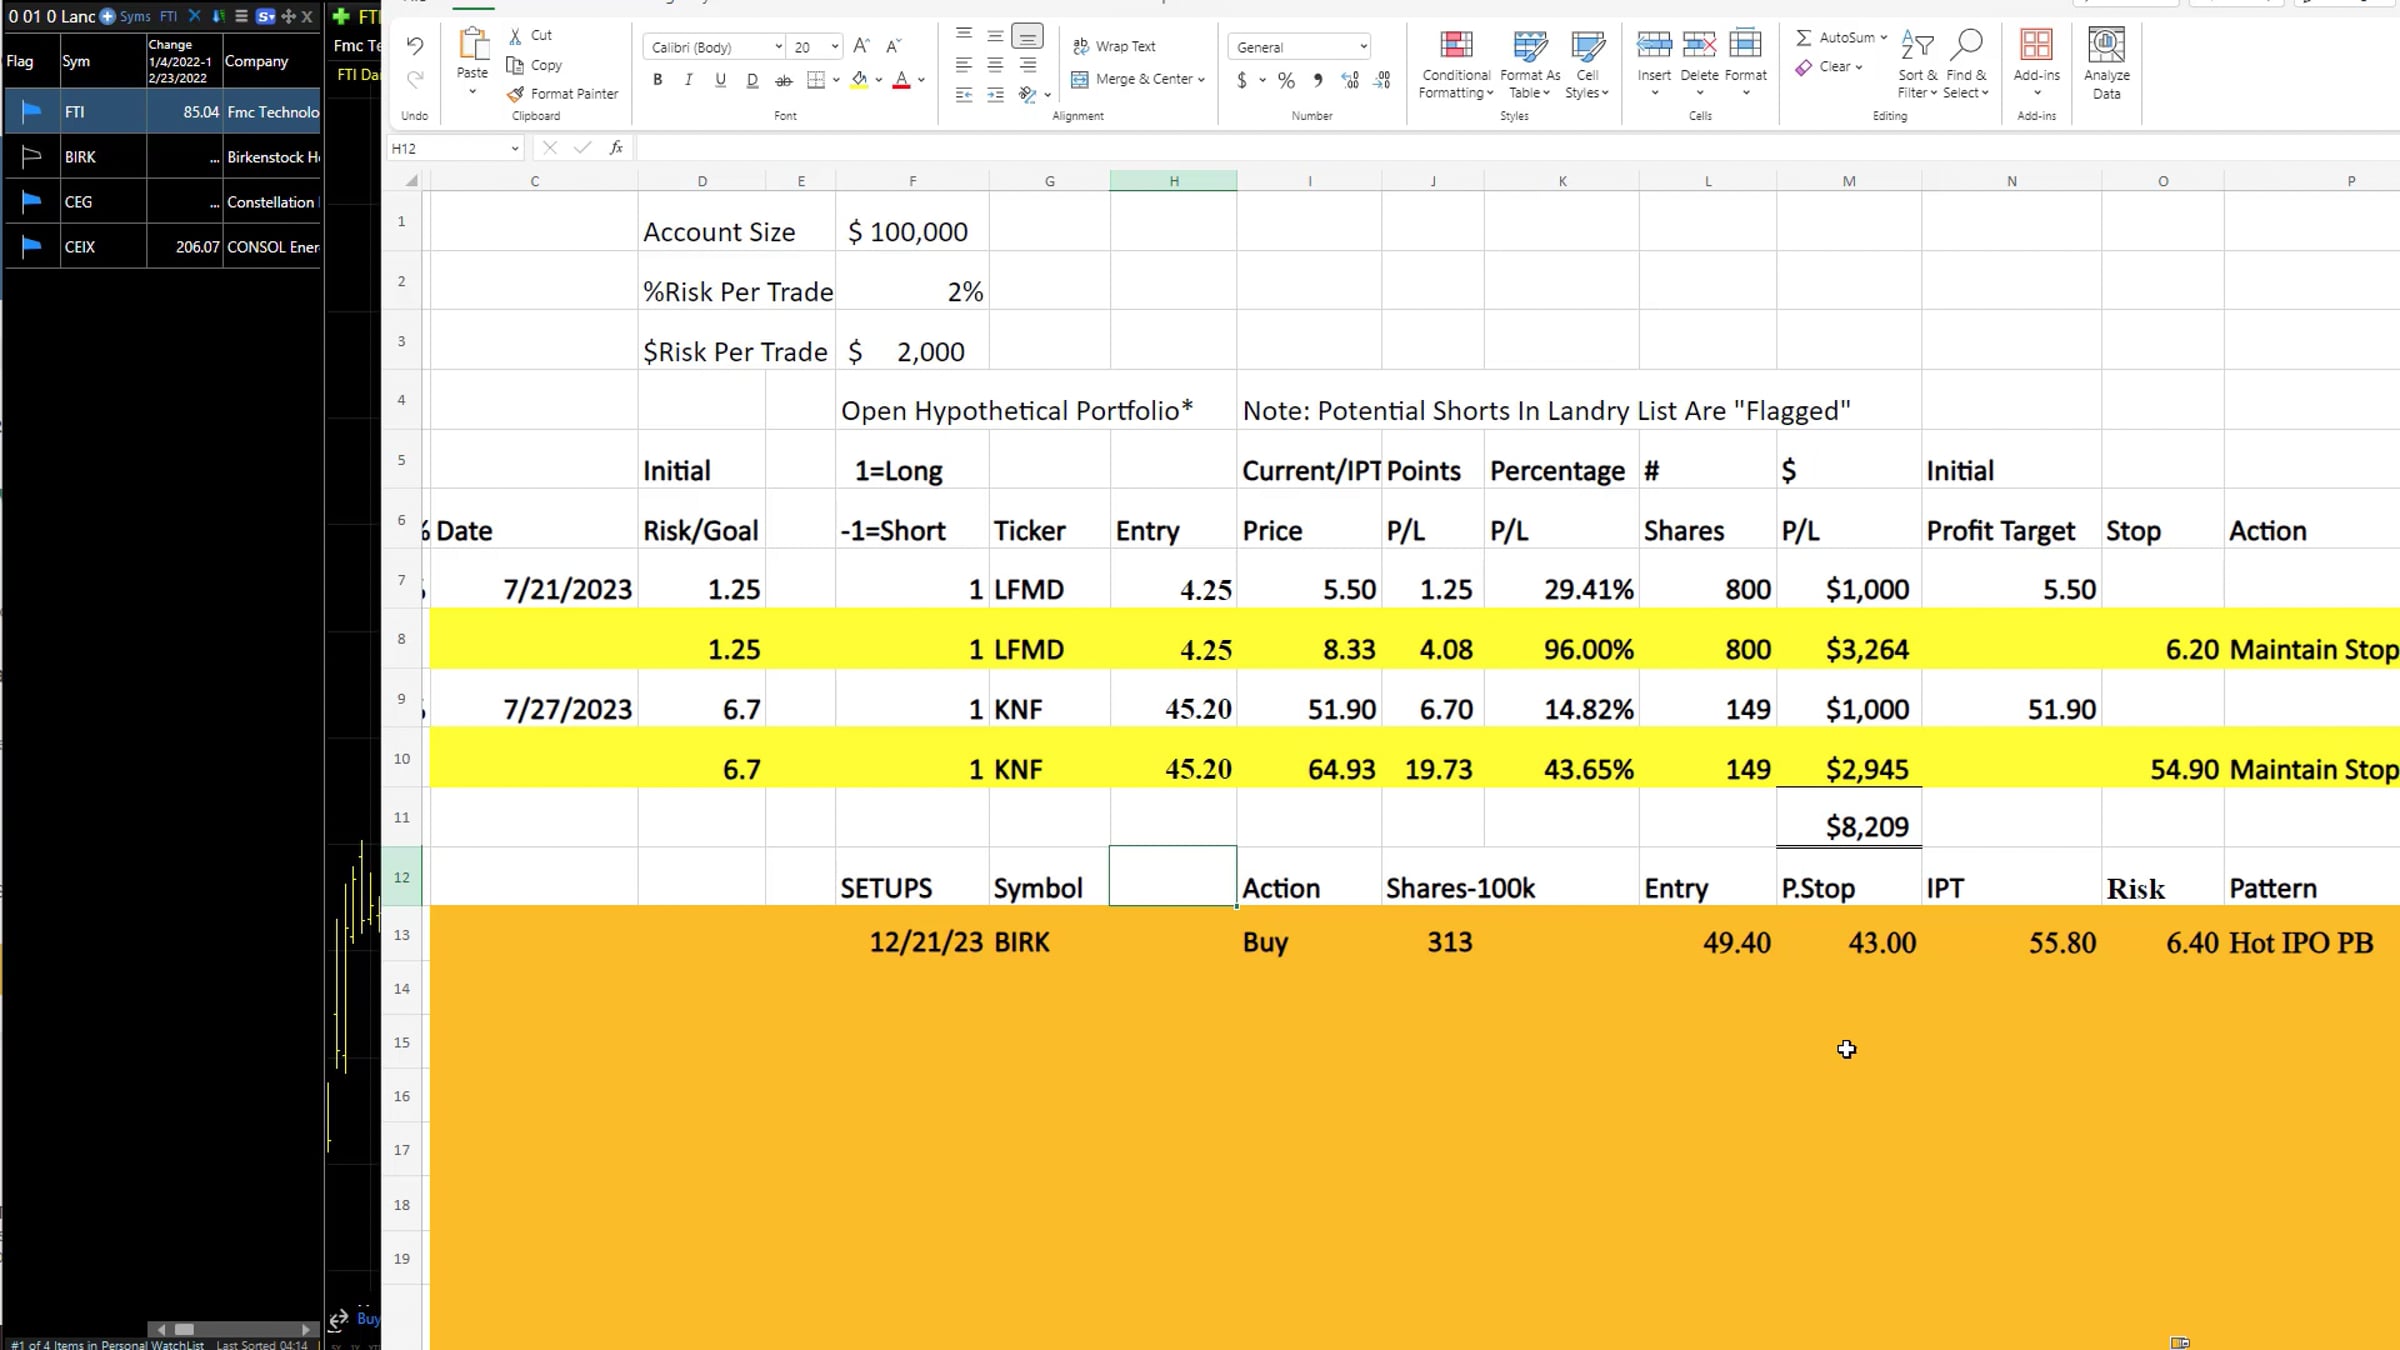Click the green plus icon on the chart panel

pyautogui.click(x=341, y=16)
